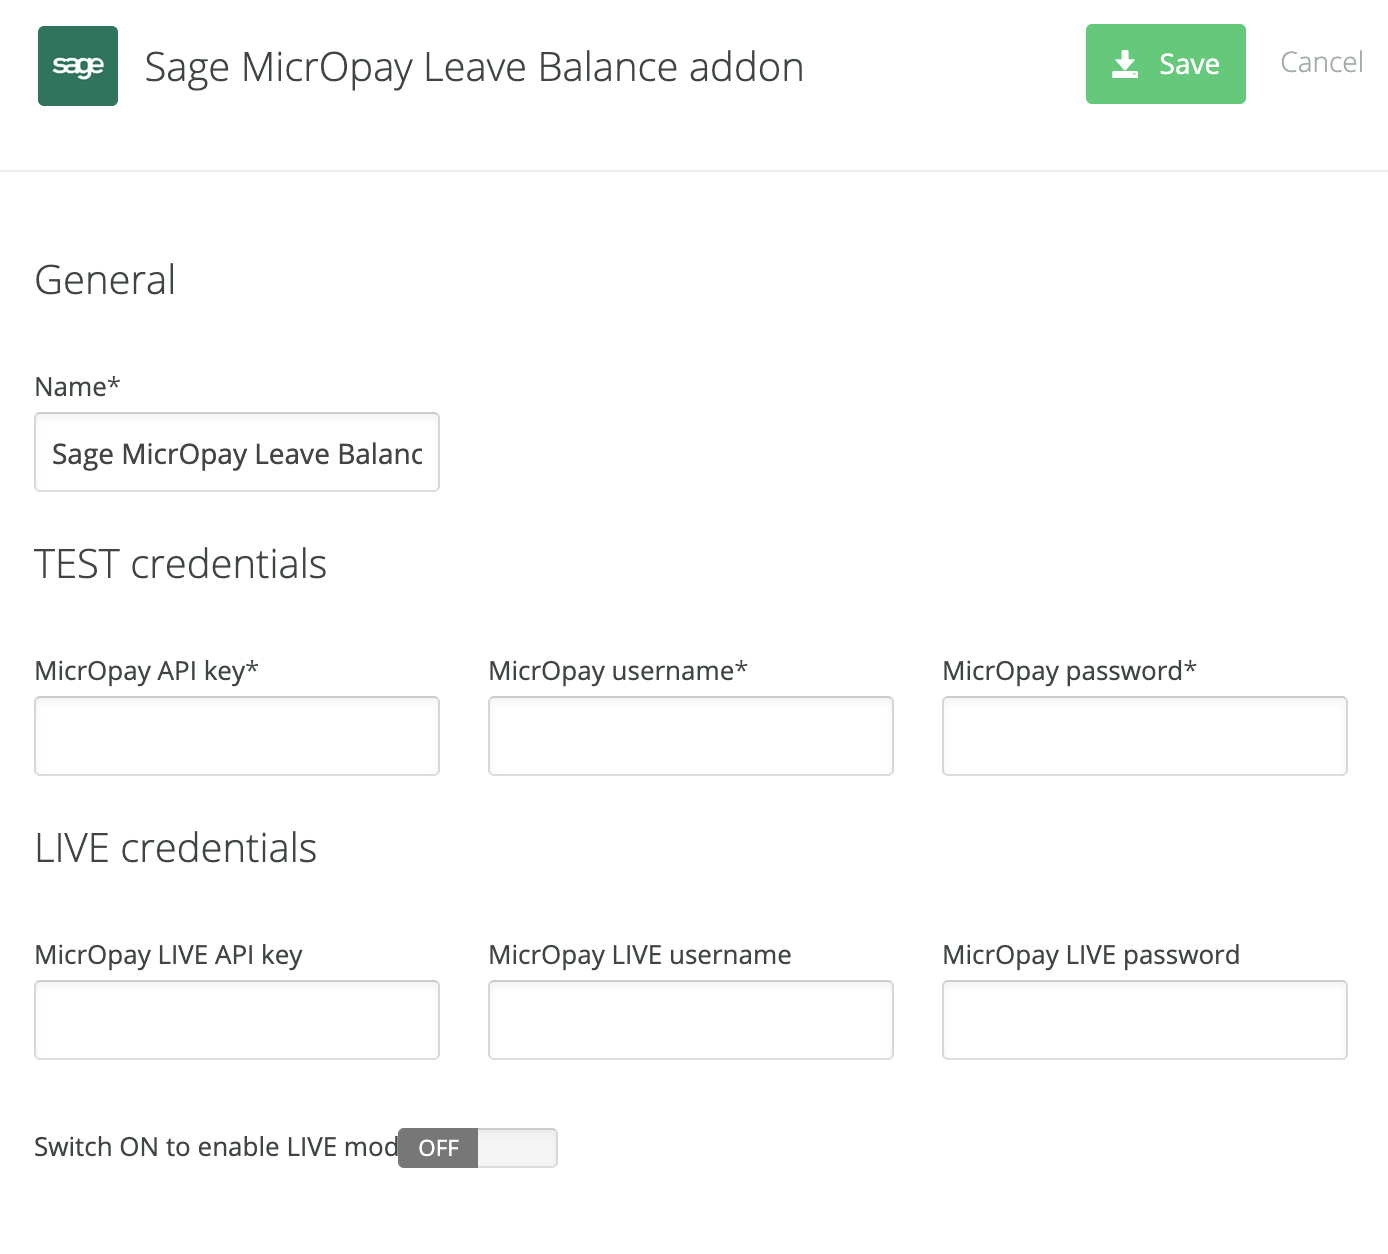Click the green Save button
Viewport: 1388px width, 1254px height.
point(1166,64)
